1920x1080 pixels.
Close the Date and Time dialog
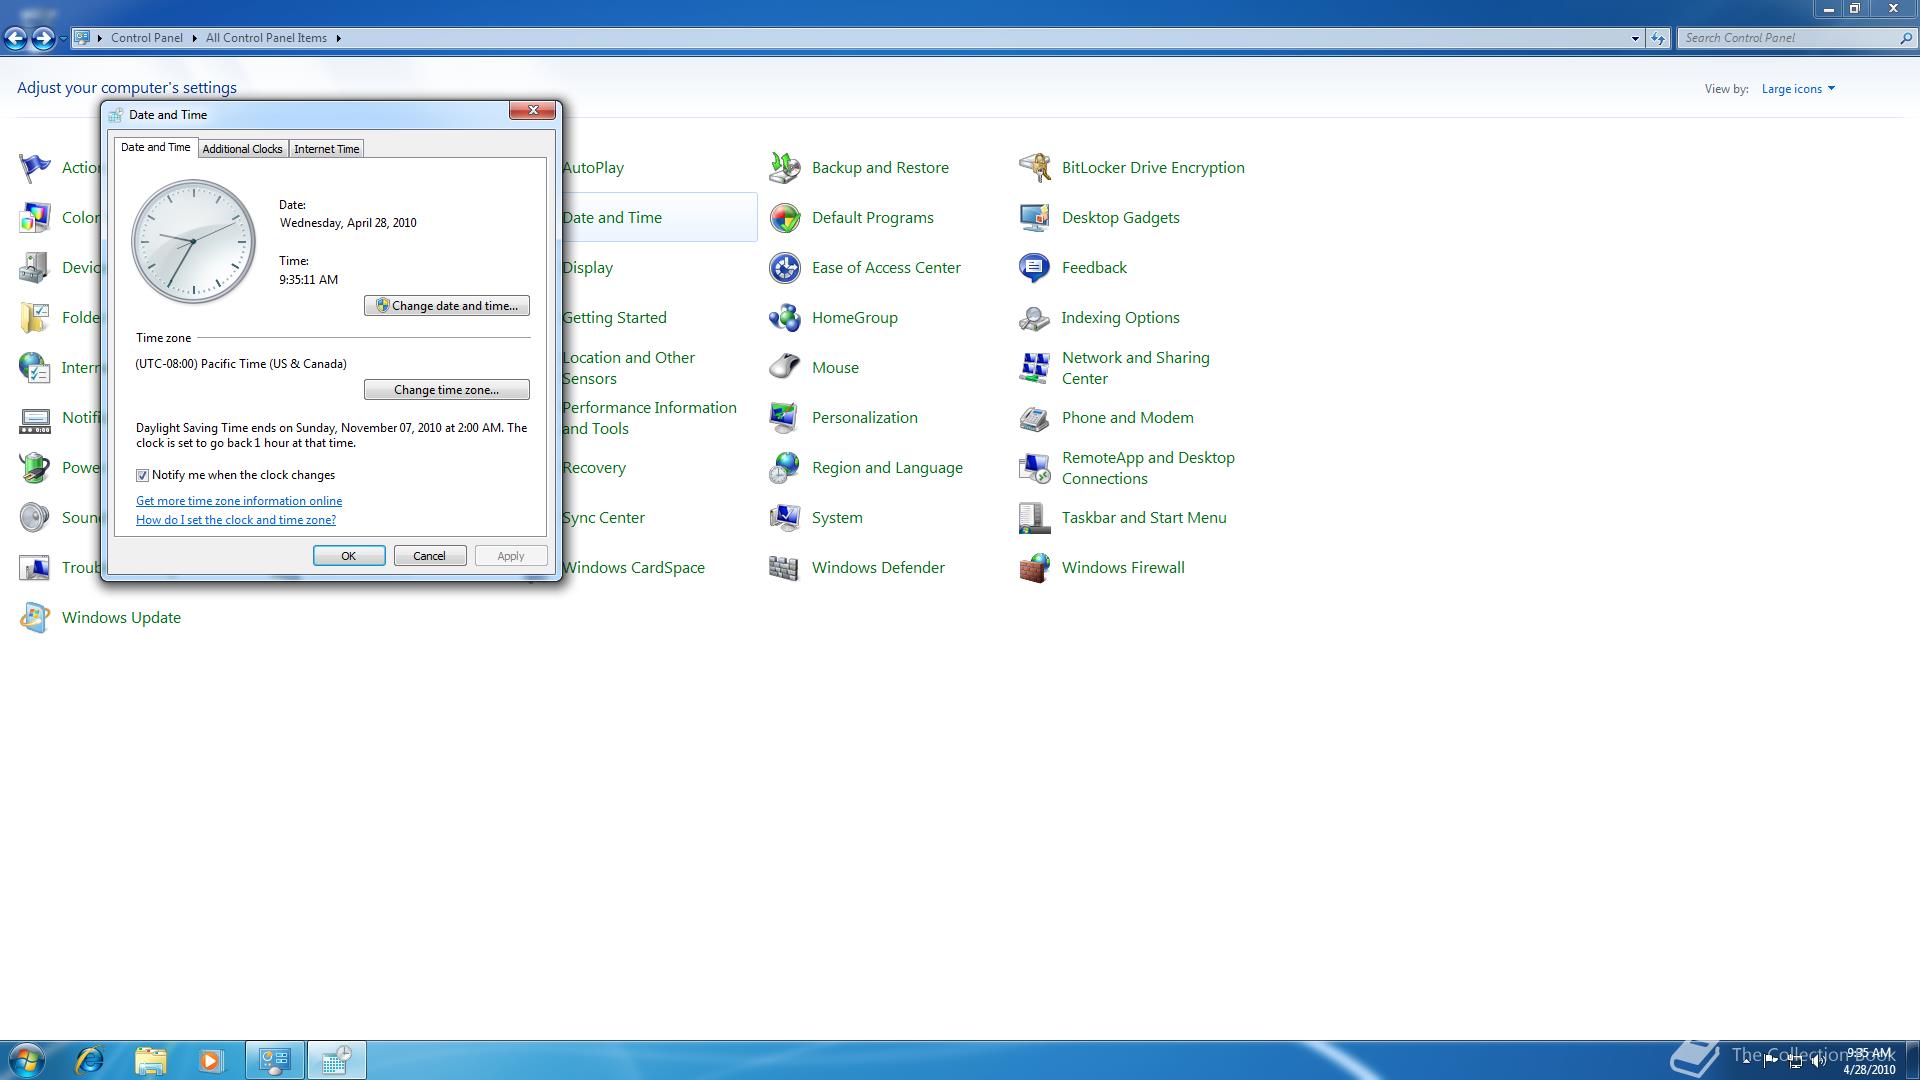pos(533,110)
